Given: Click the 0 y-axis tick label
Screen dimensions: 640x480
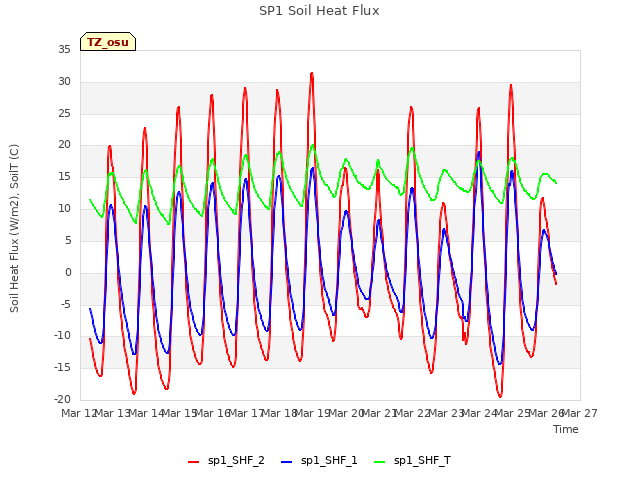Looking at the screenshot, I should coord(68,272).
